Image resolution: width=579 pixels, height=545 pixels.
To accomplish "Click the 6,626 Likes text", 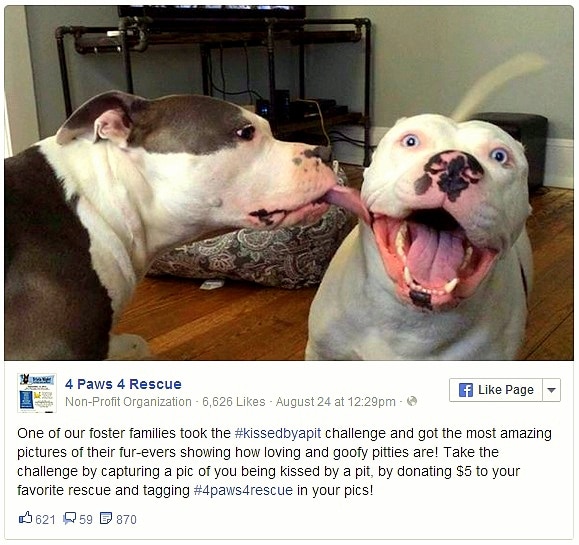I will pos(234,401).
